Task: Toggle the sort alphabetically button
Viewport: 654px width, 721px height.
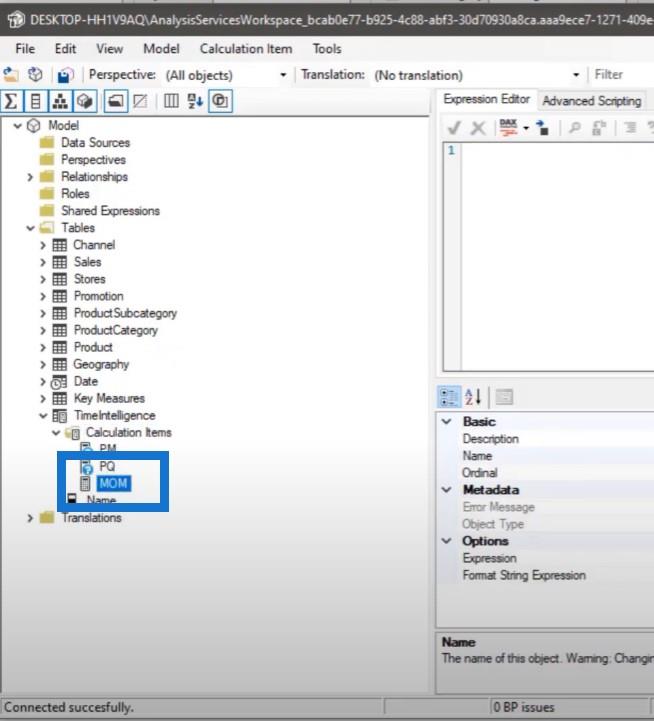Action: pyautogui.click(x=195, y=101)
